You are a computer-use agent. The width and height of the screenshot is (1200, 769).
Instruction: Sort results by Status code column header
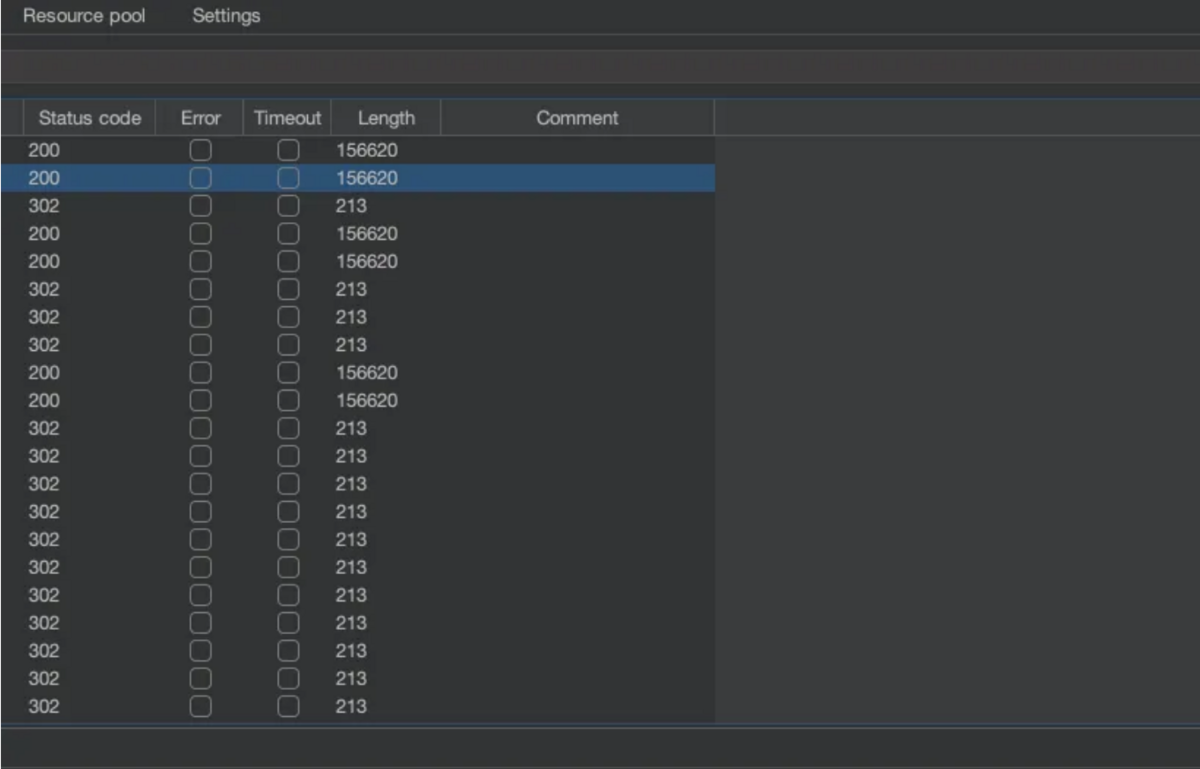coord(90,118)
